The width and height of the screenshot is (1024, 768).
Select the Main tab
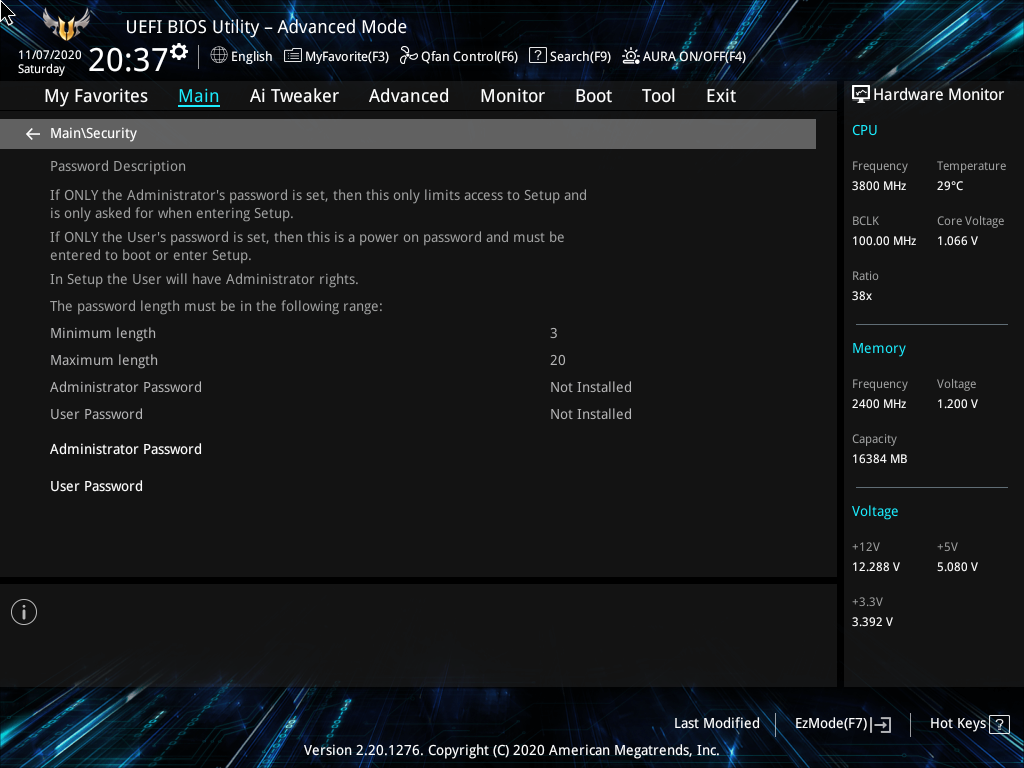199,96
